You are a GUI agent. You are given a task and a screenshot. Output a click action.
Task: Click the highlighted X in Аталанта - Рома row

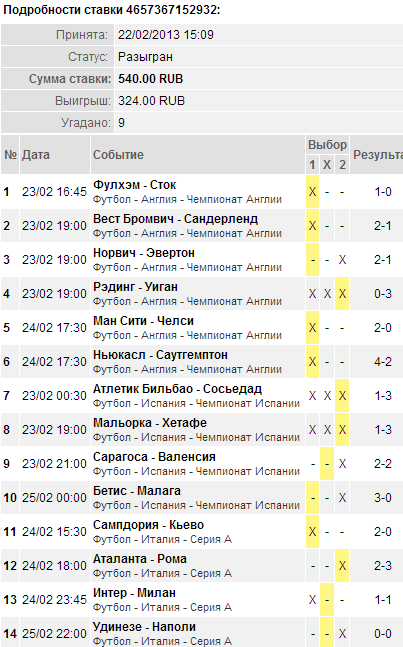pyautogui.click(x=342, y=566)
